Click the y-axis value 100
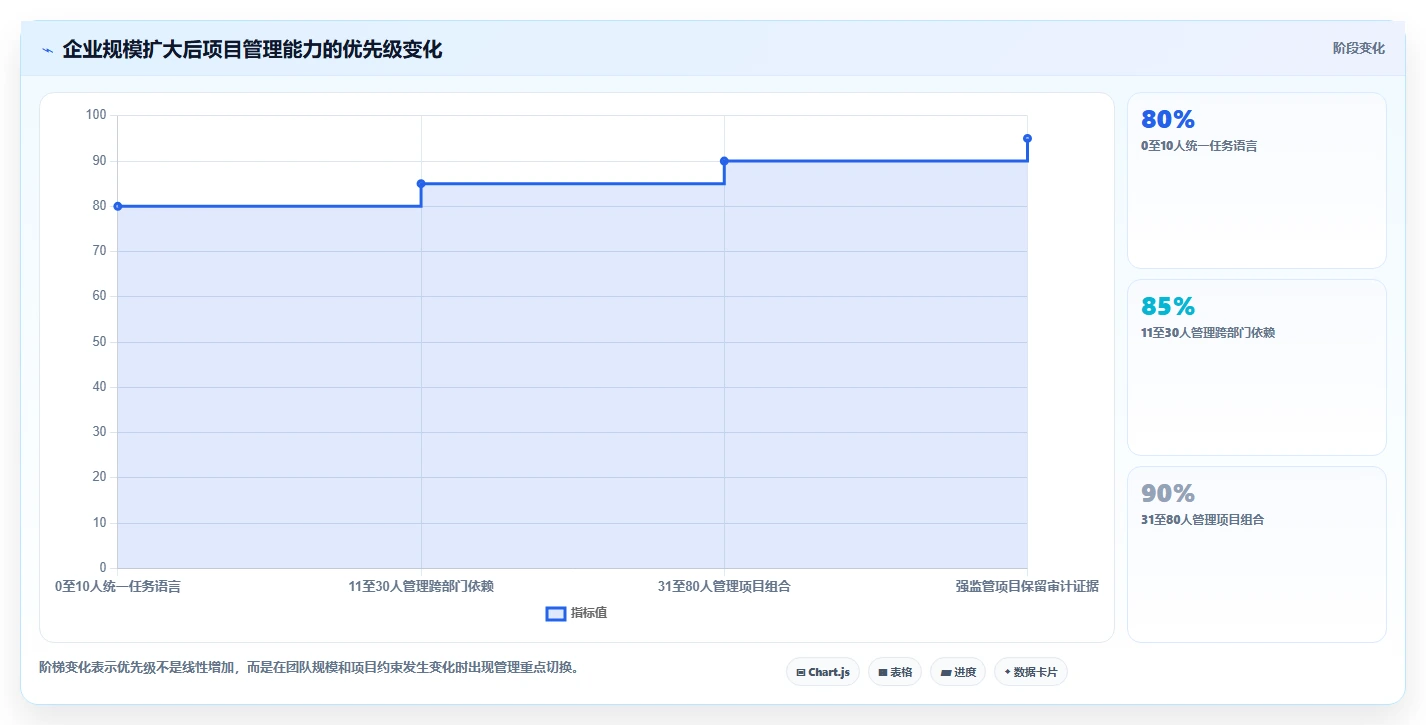This screenshot has height=725, width=1426. 96,115
